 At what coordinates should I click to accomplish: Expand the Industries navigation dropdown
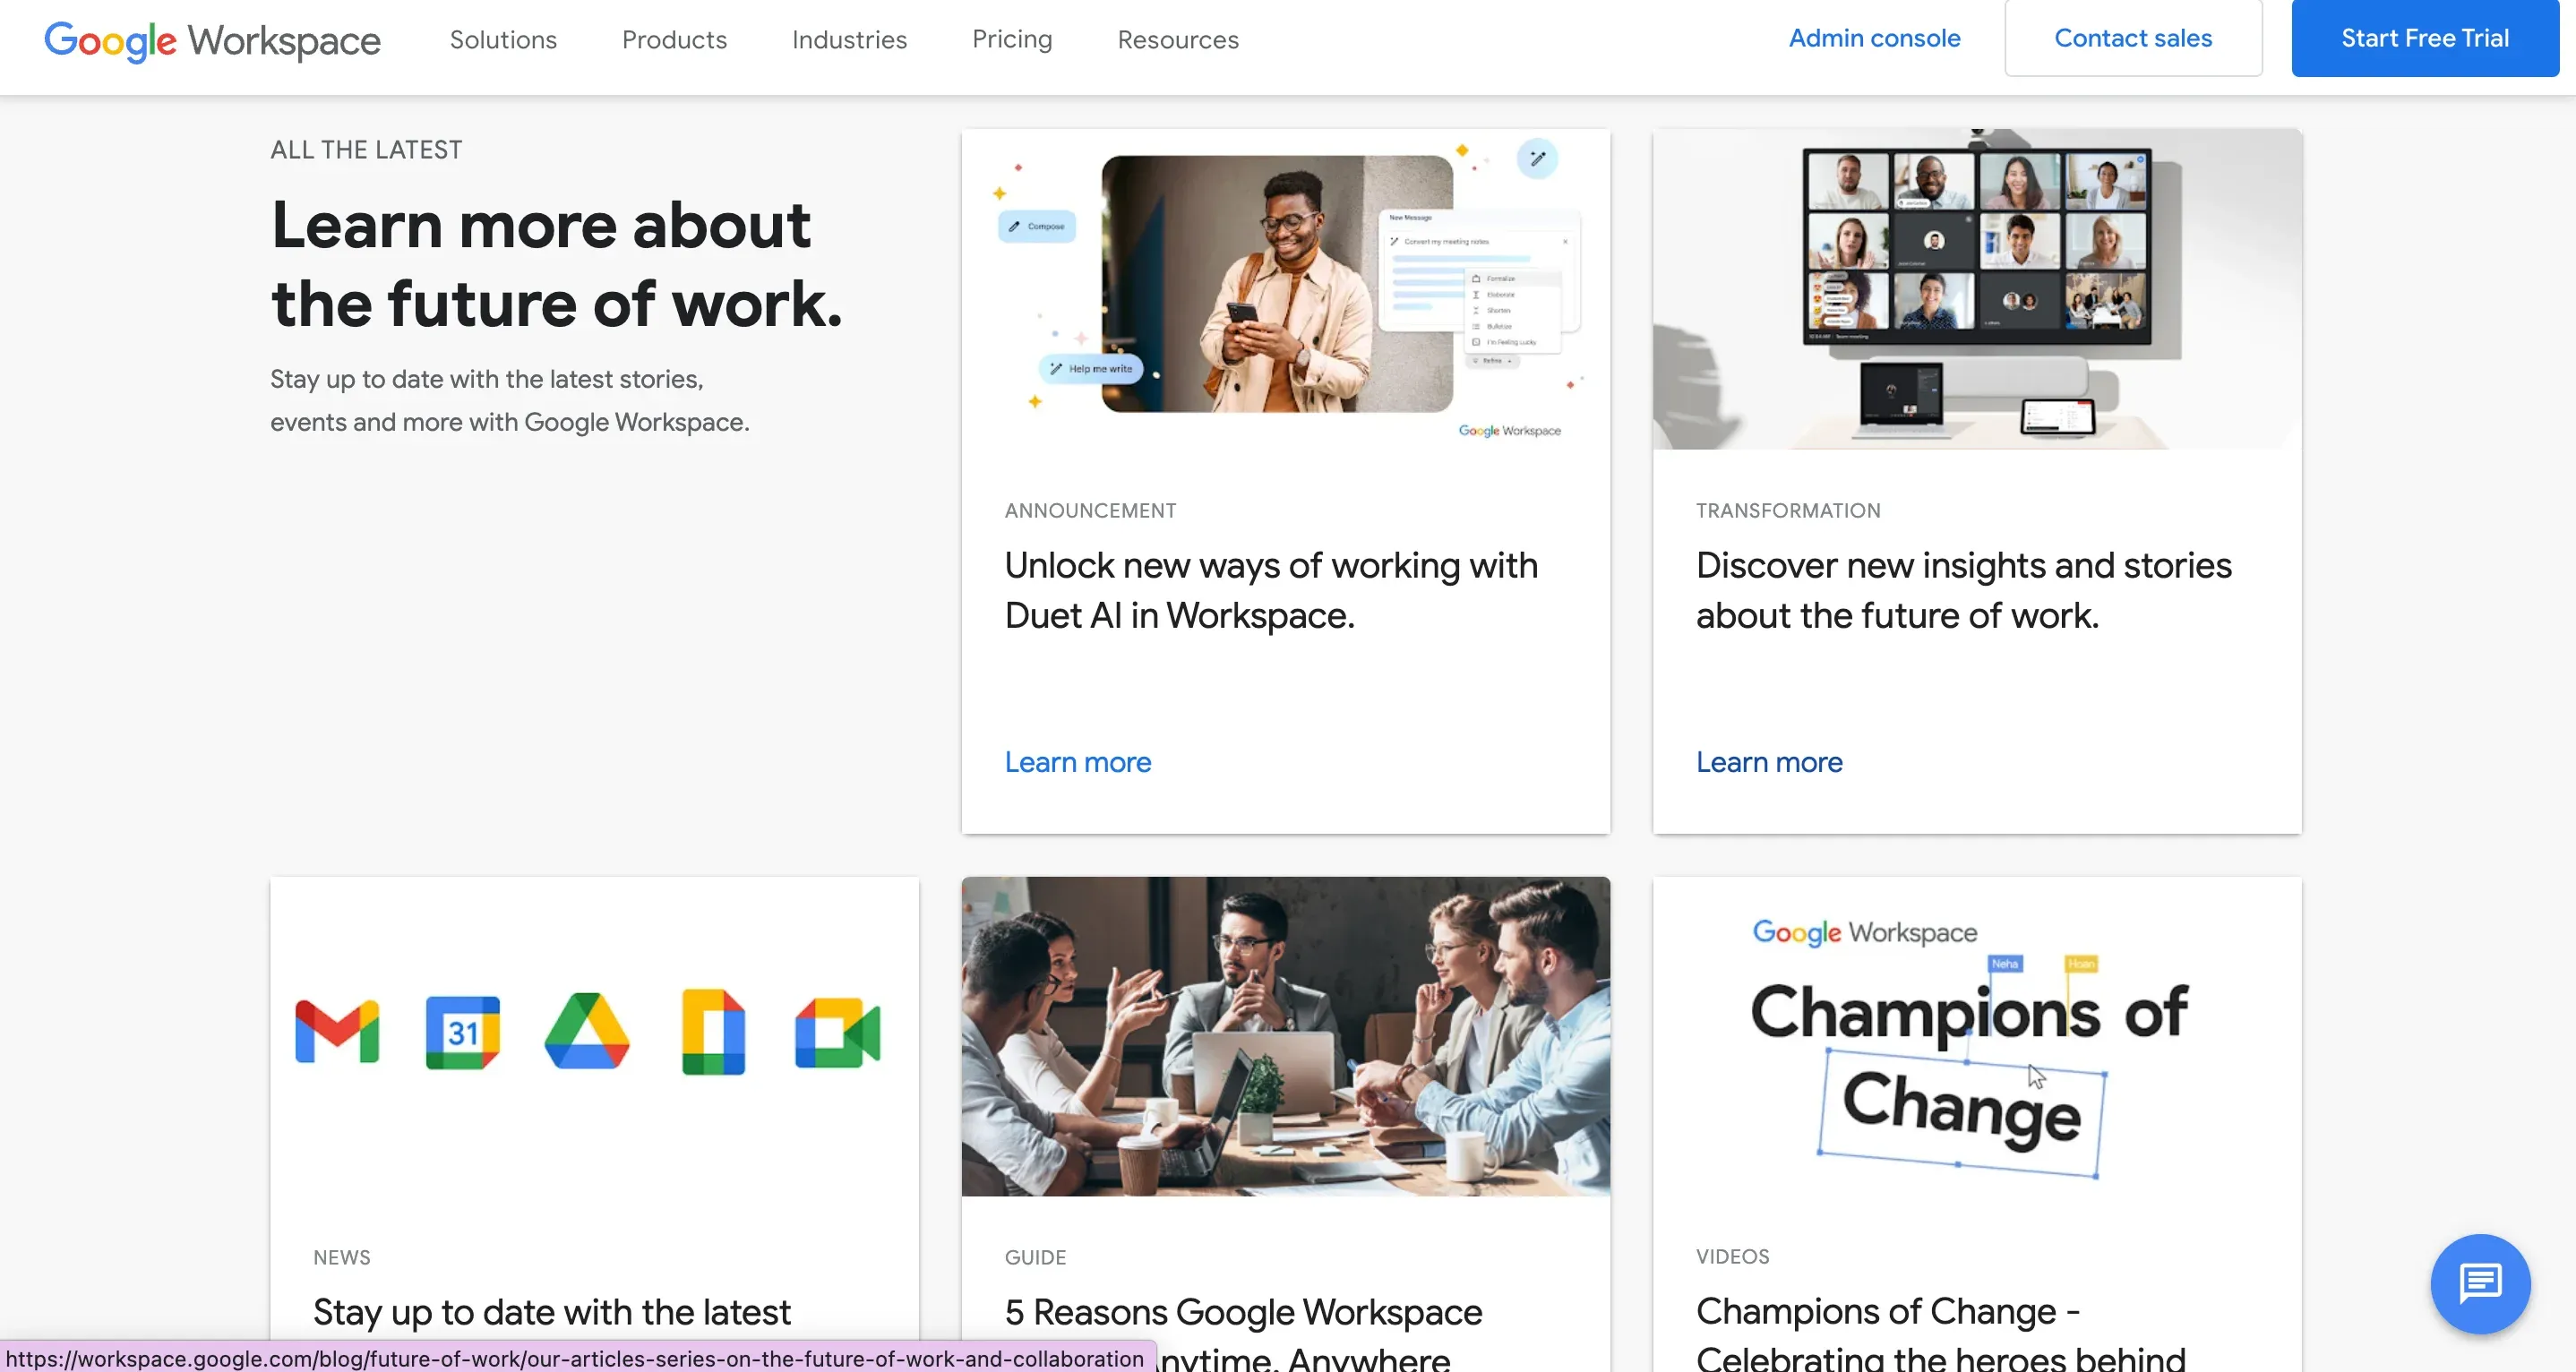(850, 38)
